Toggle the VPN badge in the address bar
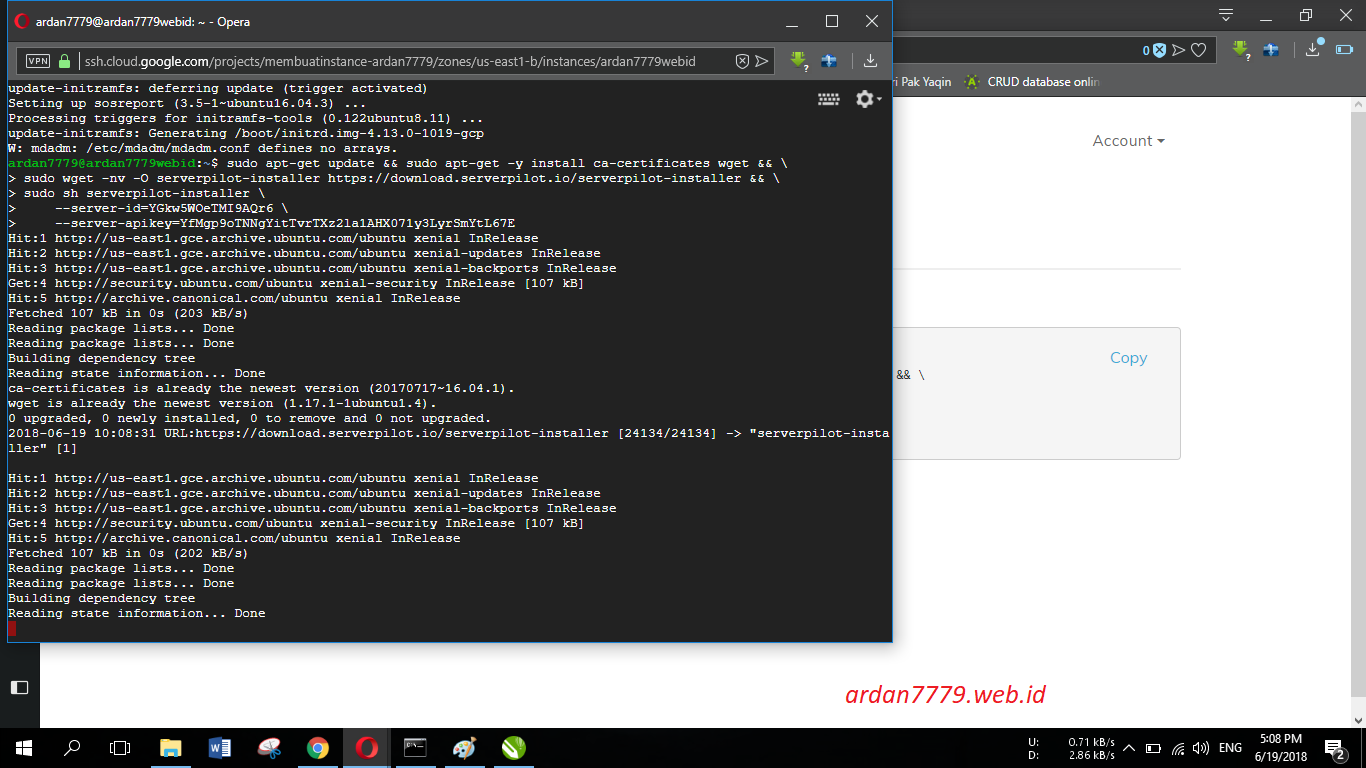The width and height of the screenshot is (1366, 768). 37,61
